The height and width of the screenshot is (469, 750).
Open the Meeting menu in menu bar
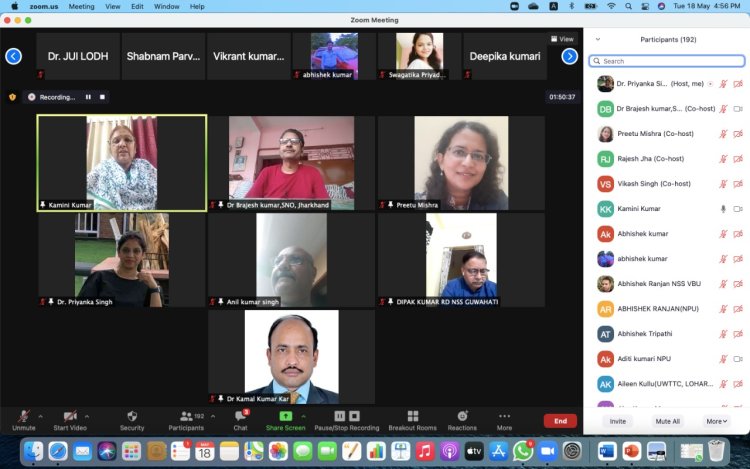coord(82,6)
